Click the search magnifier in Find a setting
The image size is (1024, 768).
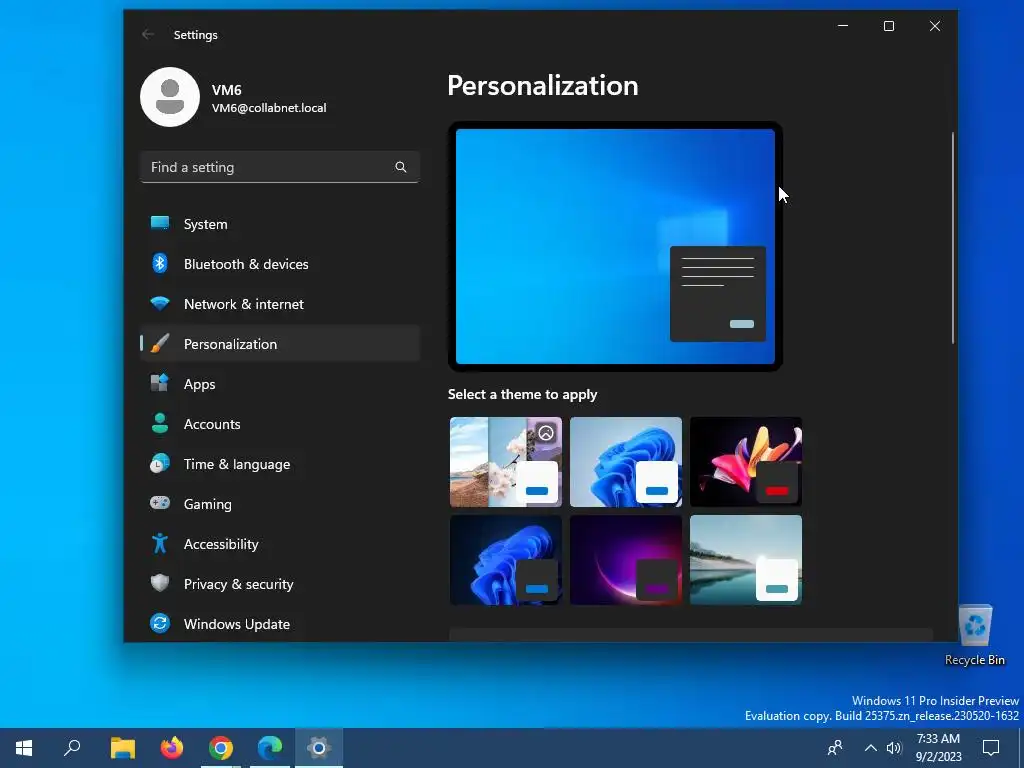point(400,167)
